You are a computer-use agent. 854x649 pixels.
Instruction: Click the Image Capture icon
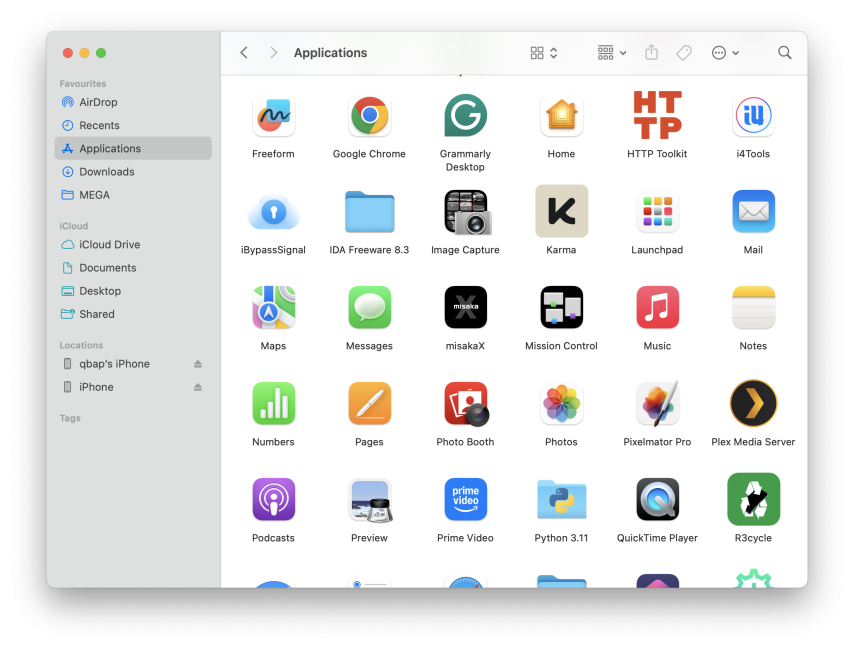tap(467, 212)
